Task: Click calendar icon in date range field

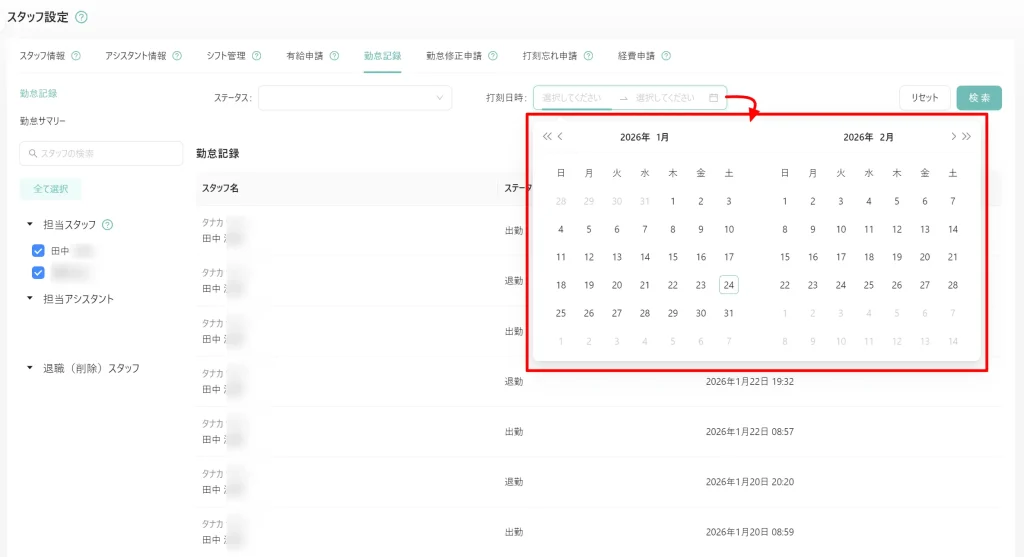Action: click(x=713, y=98)
